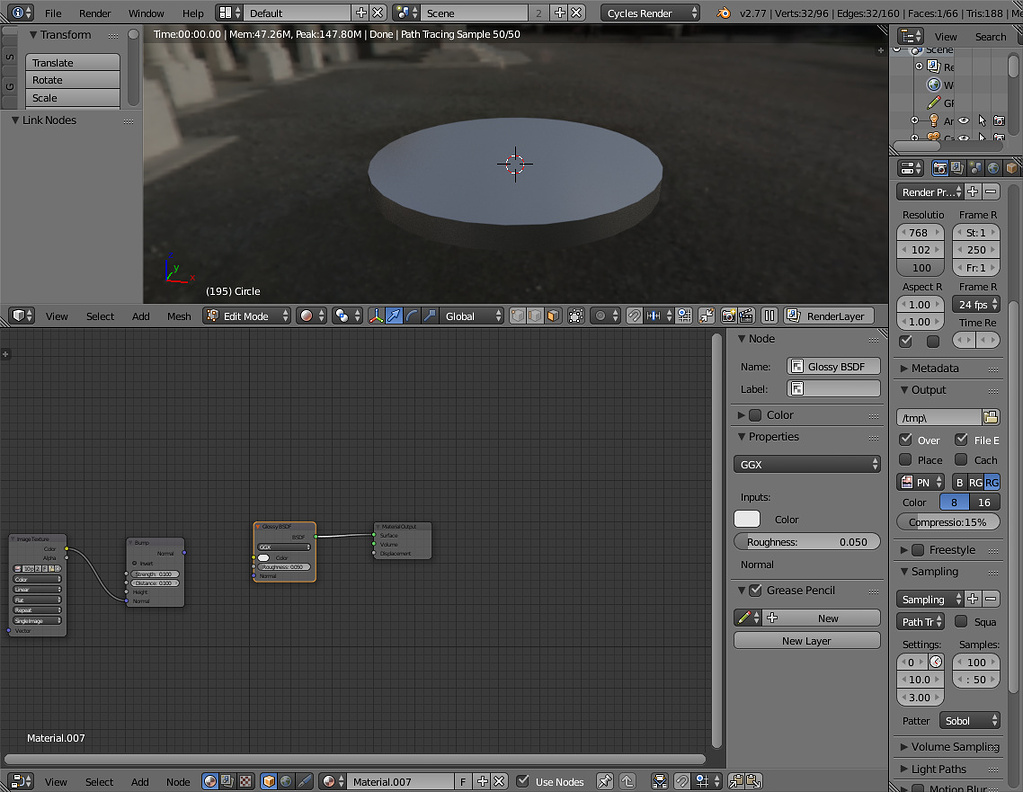Go to parent node tree

[x=628, y=781]
